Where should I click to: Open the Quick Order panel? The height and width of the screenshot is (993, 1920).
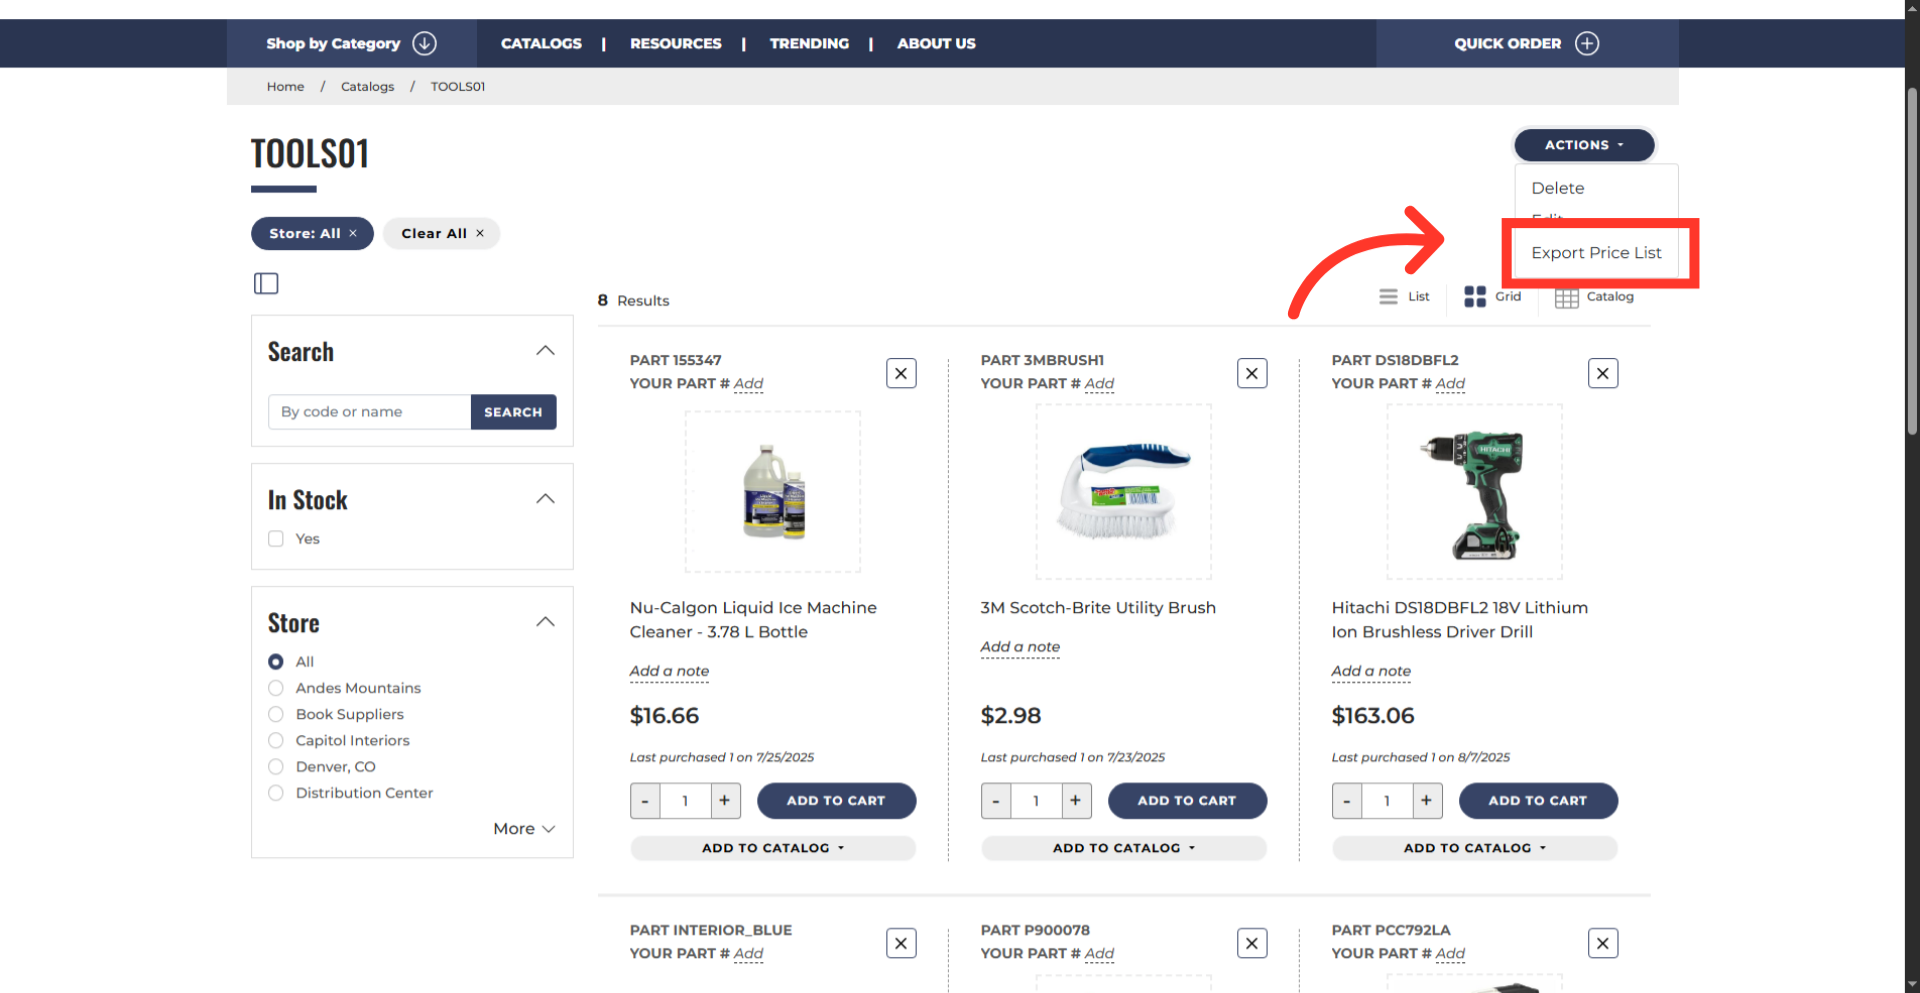tap(1527, 43)
